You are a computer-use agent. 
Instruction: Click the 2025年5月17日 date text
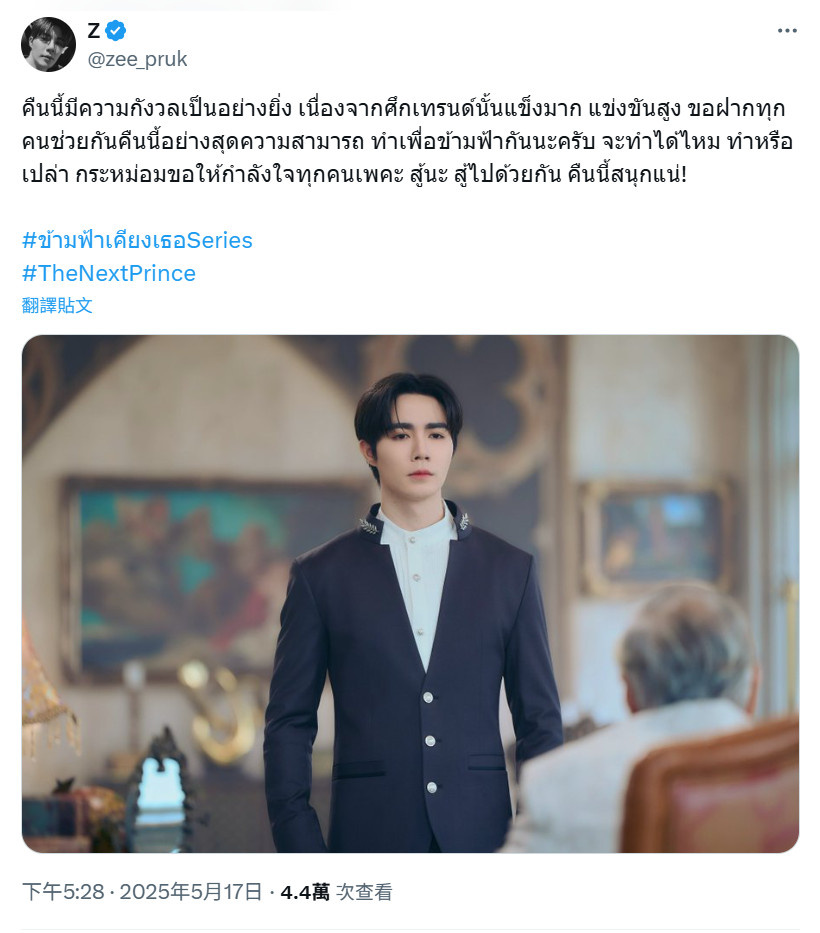tap(191, 892)
